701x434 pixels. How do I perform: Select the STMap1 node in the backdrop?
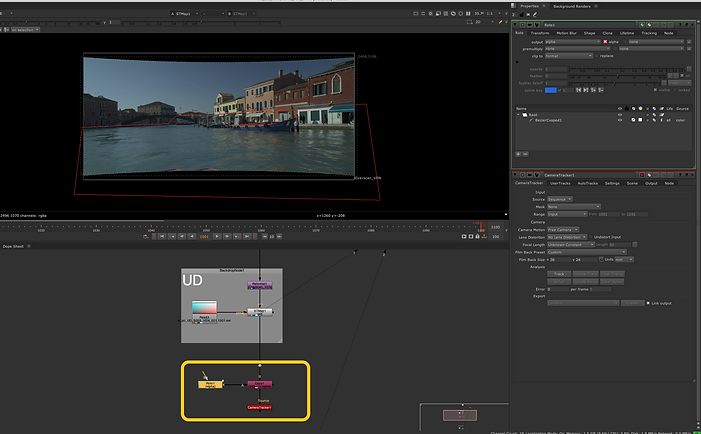point(260,312)
